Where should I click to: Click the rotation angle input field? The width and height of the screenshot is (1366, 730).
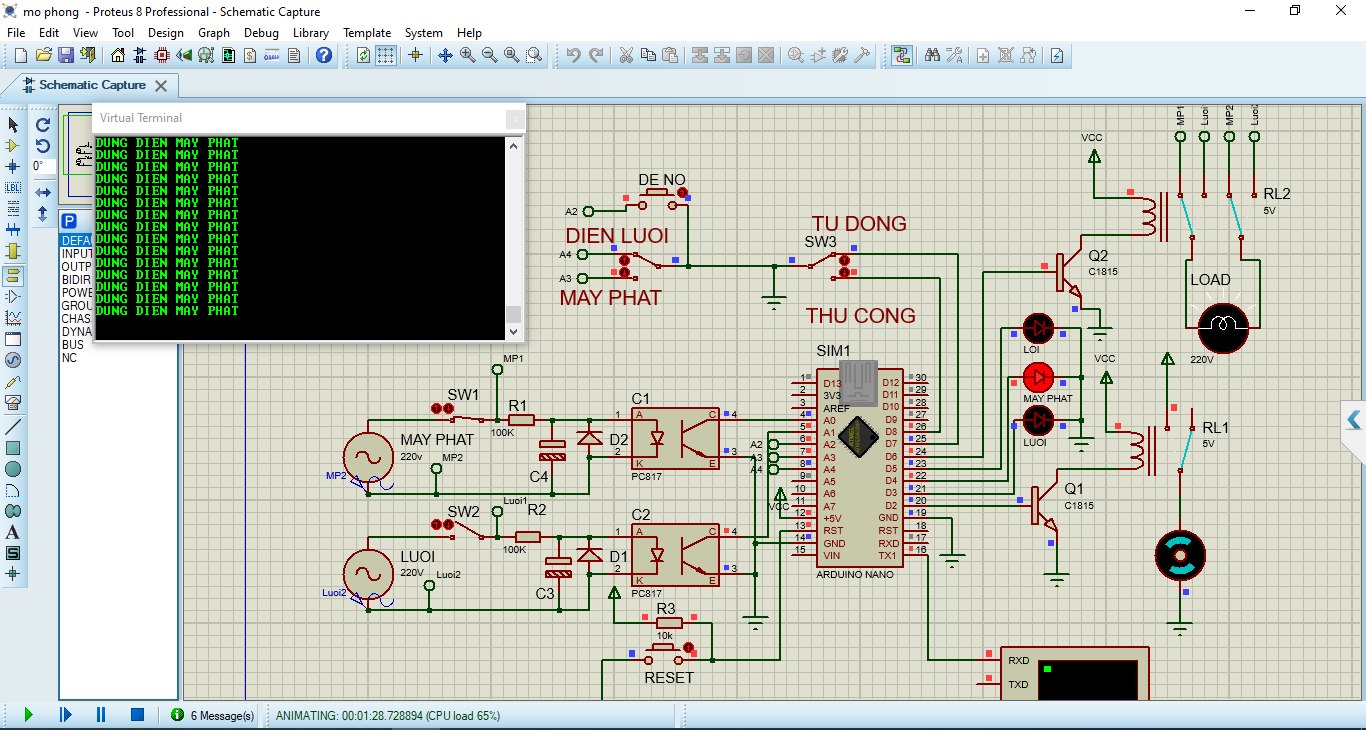pos(43,166)
